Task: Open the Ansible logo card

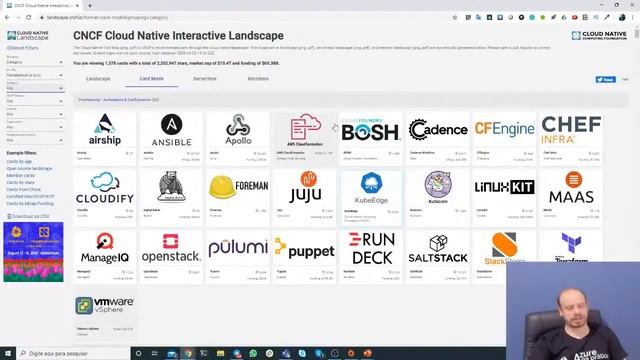Action: pos(171,138)
